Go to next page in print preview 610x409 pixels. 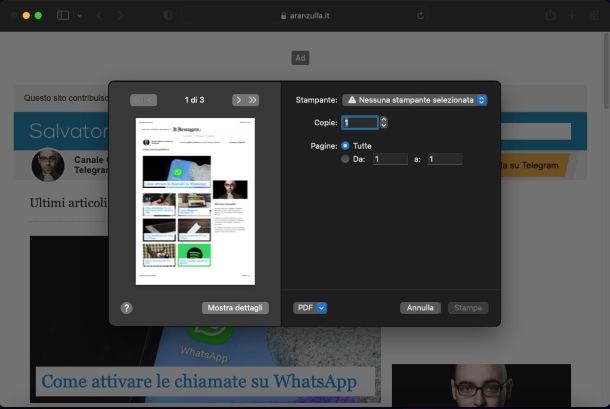(x=238, y=100)
